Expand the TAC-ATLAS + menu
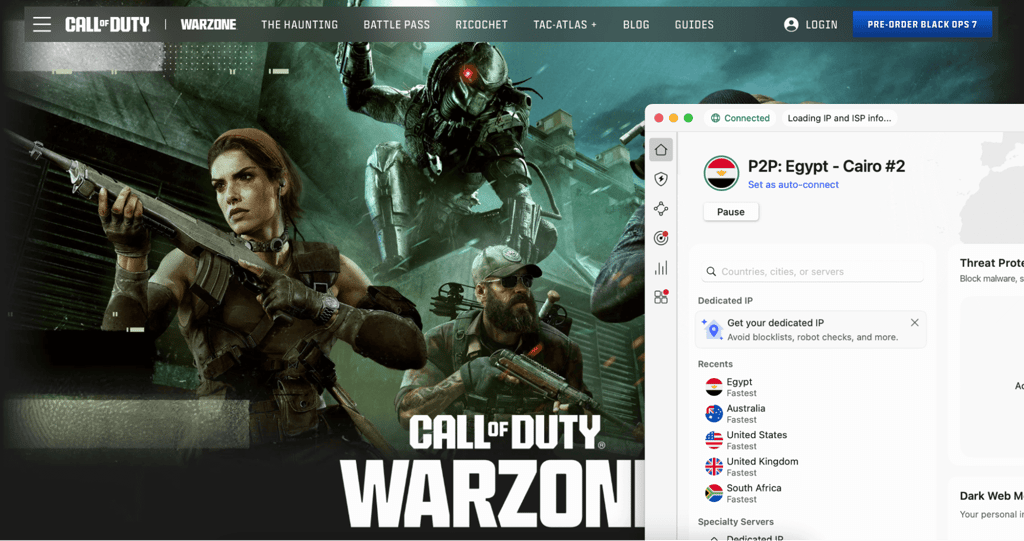The image size is (1024, 541). (565, 25)
